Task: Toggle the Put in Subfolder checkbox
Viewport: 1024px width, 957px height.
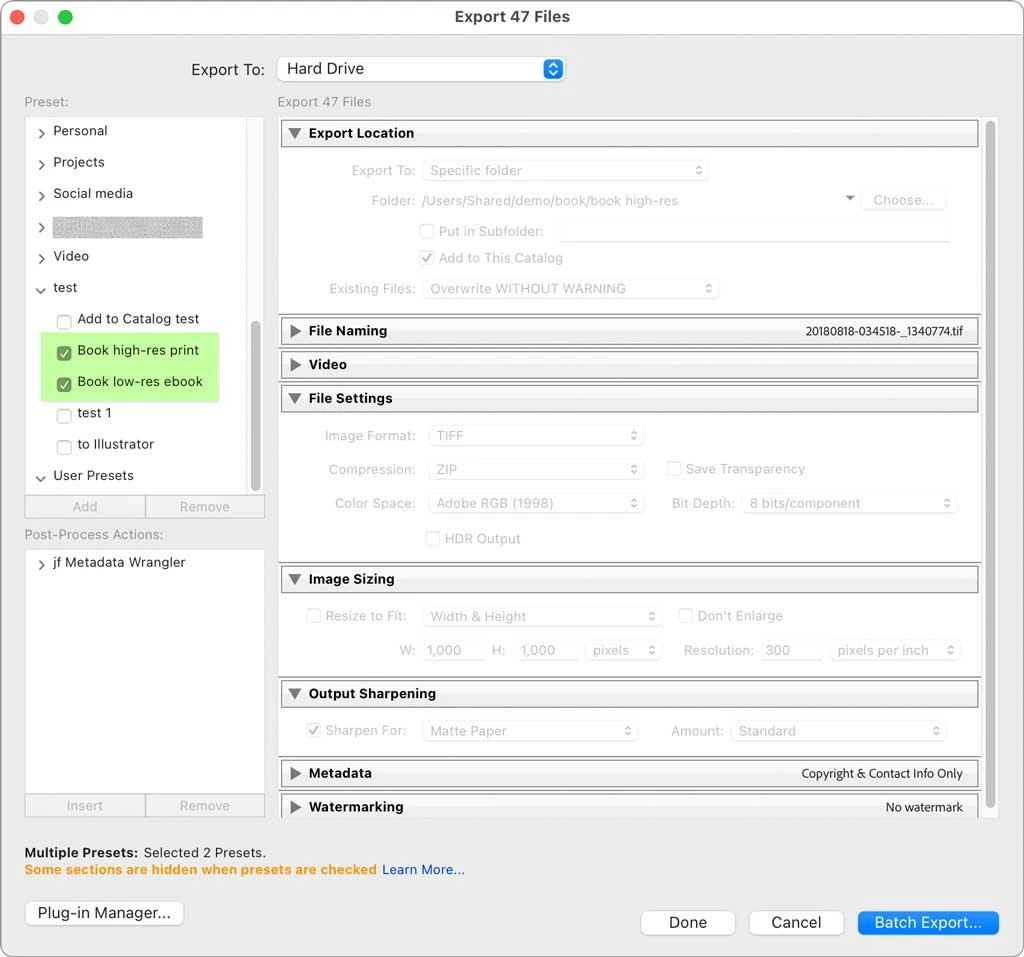Action: pos(426,231)
